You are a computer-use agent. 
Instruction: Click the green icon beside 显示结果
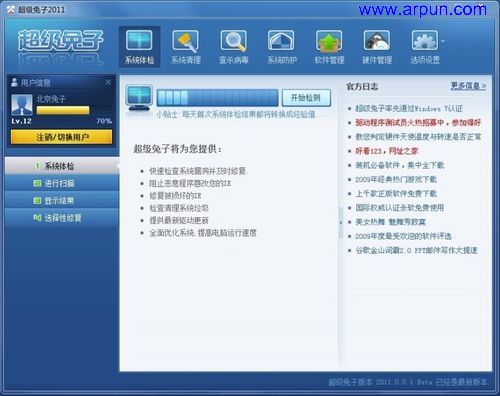click(37, 201)
